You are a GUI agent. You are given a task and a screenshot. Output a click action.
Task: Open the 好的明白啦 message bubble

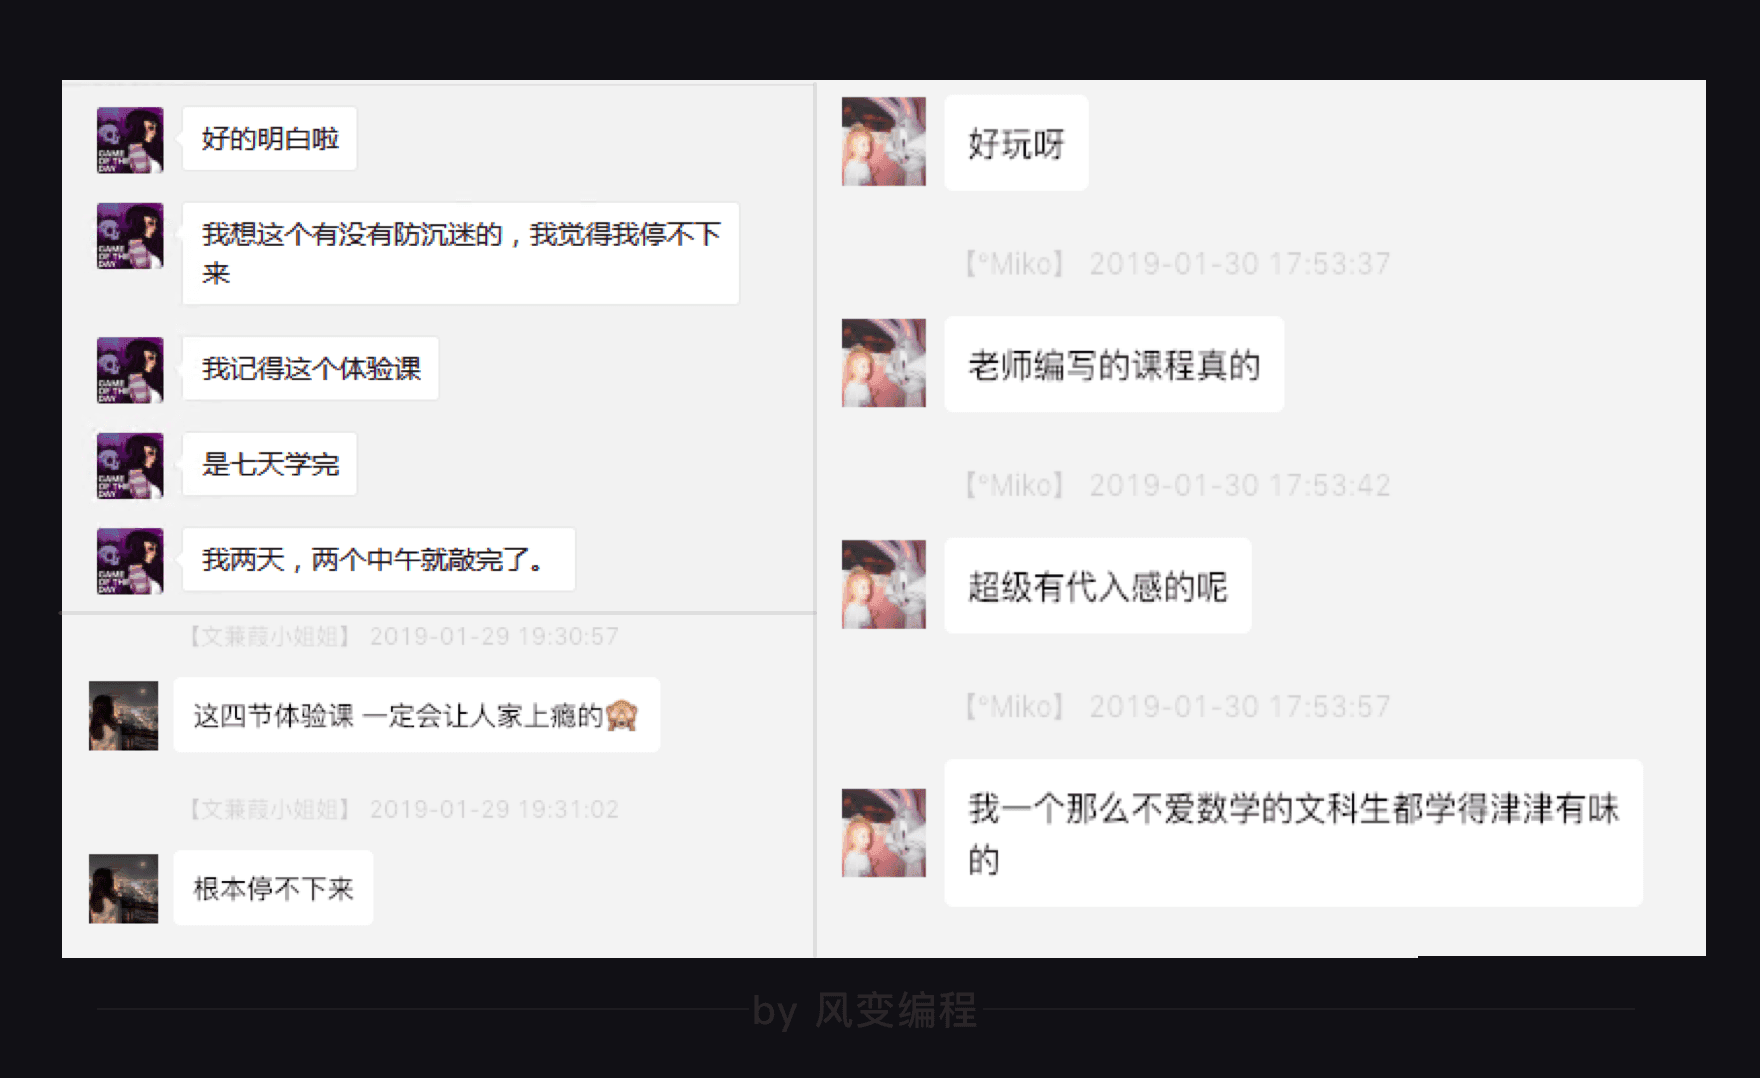[270, 139]
